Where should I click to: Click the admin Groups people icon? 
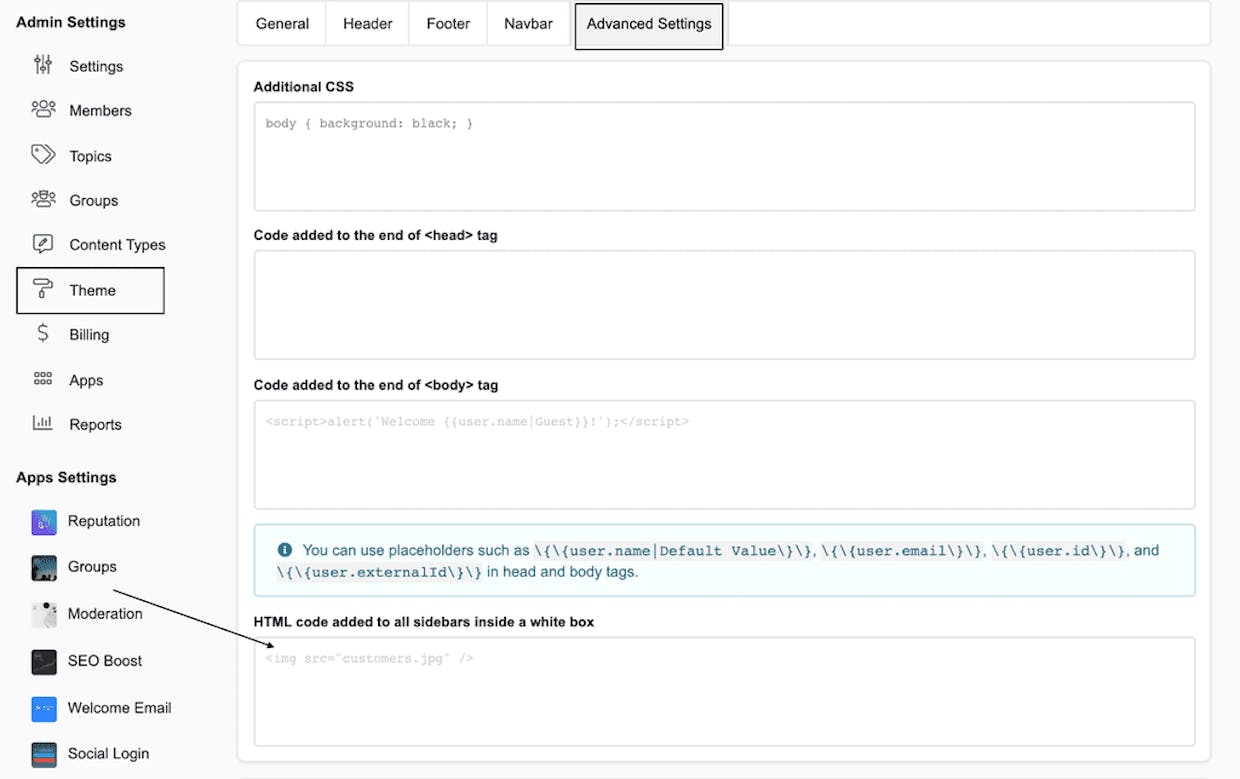tap(43, 199)
